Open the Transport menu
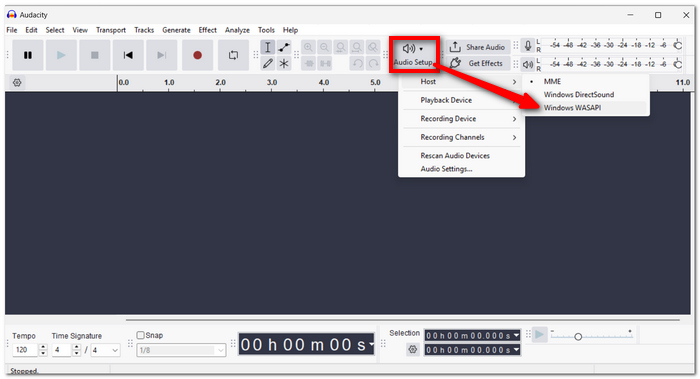 [x=111, y=30]
